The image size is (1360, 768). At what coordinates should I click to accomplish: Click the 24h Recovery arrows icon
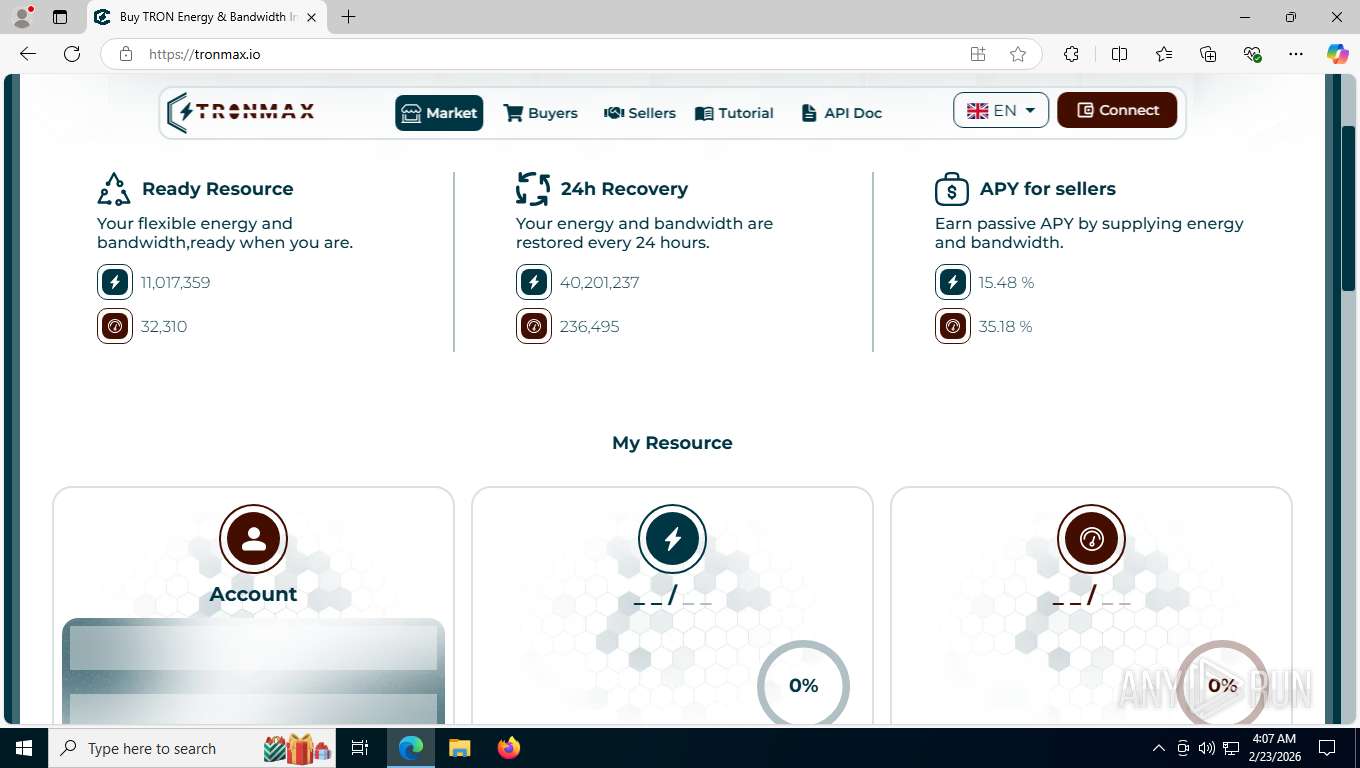click(533, 188)
